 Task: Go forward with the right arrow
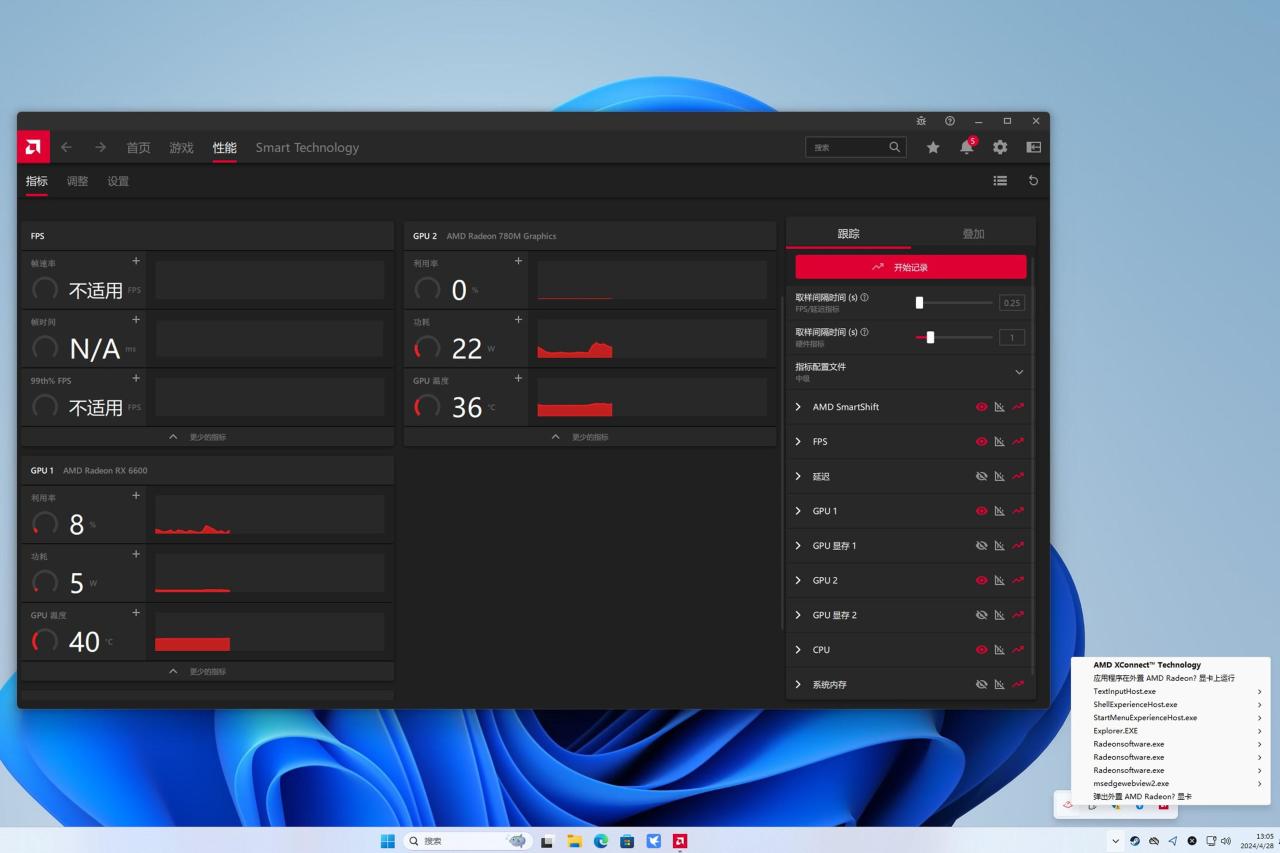(x=100, y=147)
